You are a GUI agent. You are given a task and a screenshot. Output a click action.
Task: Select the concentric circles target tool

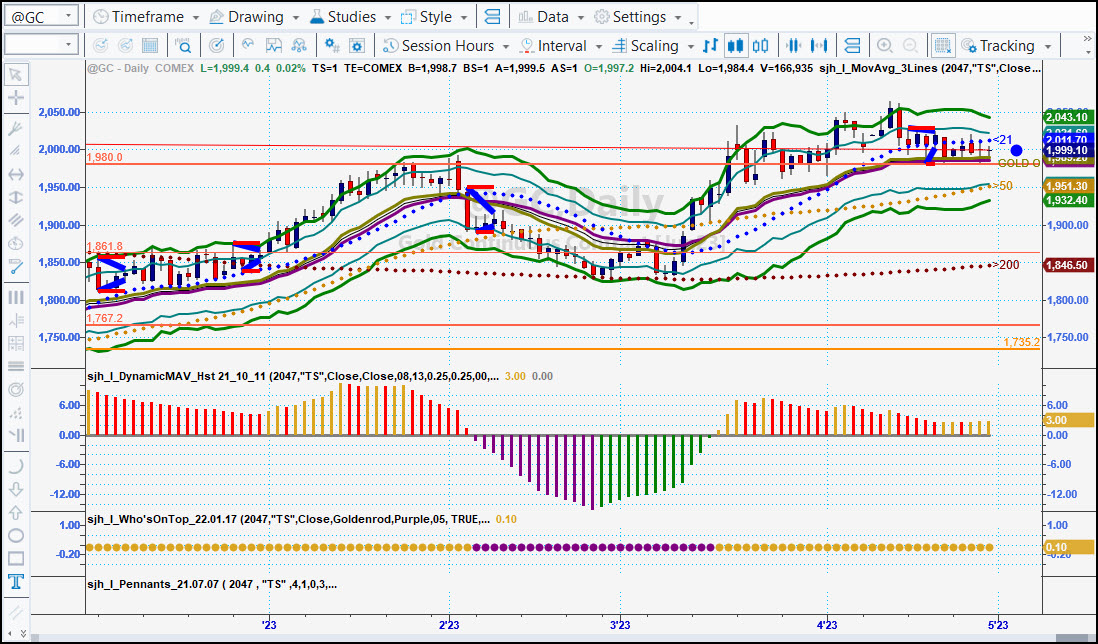click(15, 389)
